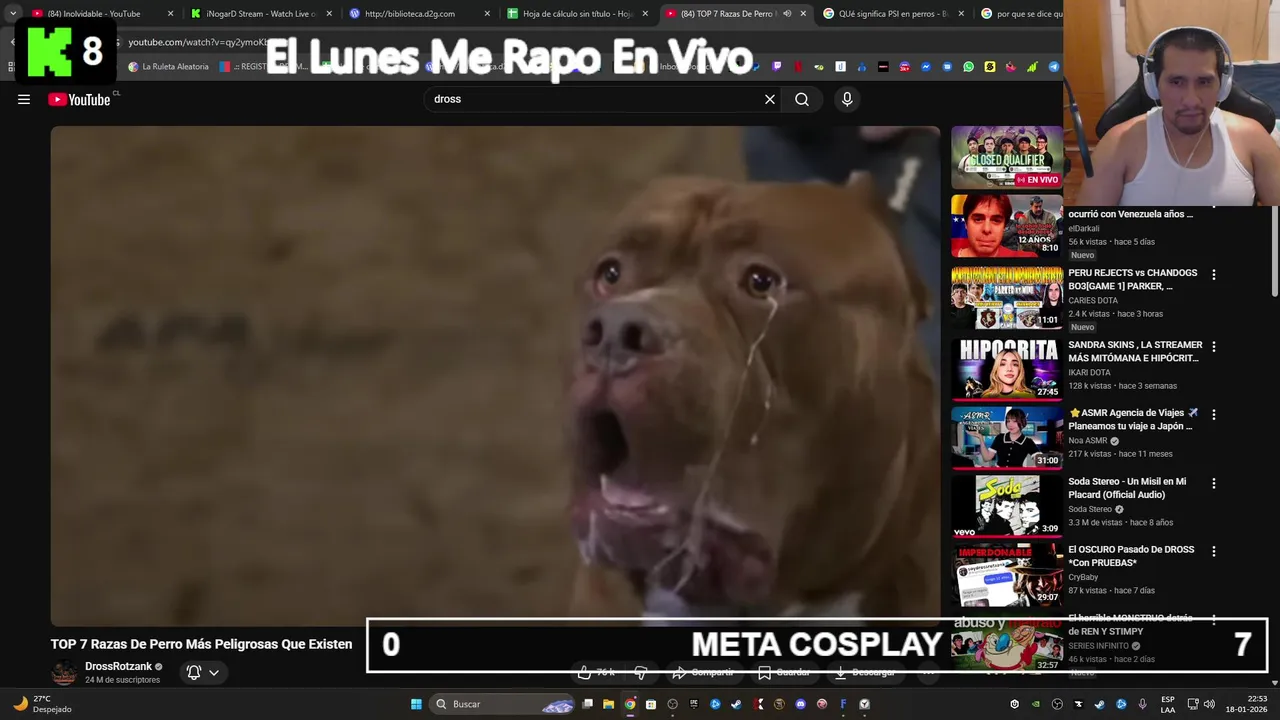
Task: Dislike the video with thumbs down
Action: [x=642, y=672]
